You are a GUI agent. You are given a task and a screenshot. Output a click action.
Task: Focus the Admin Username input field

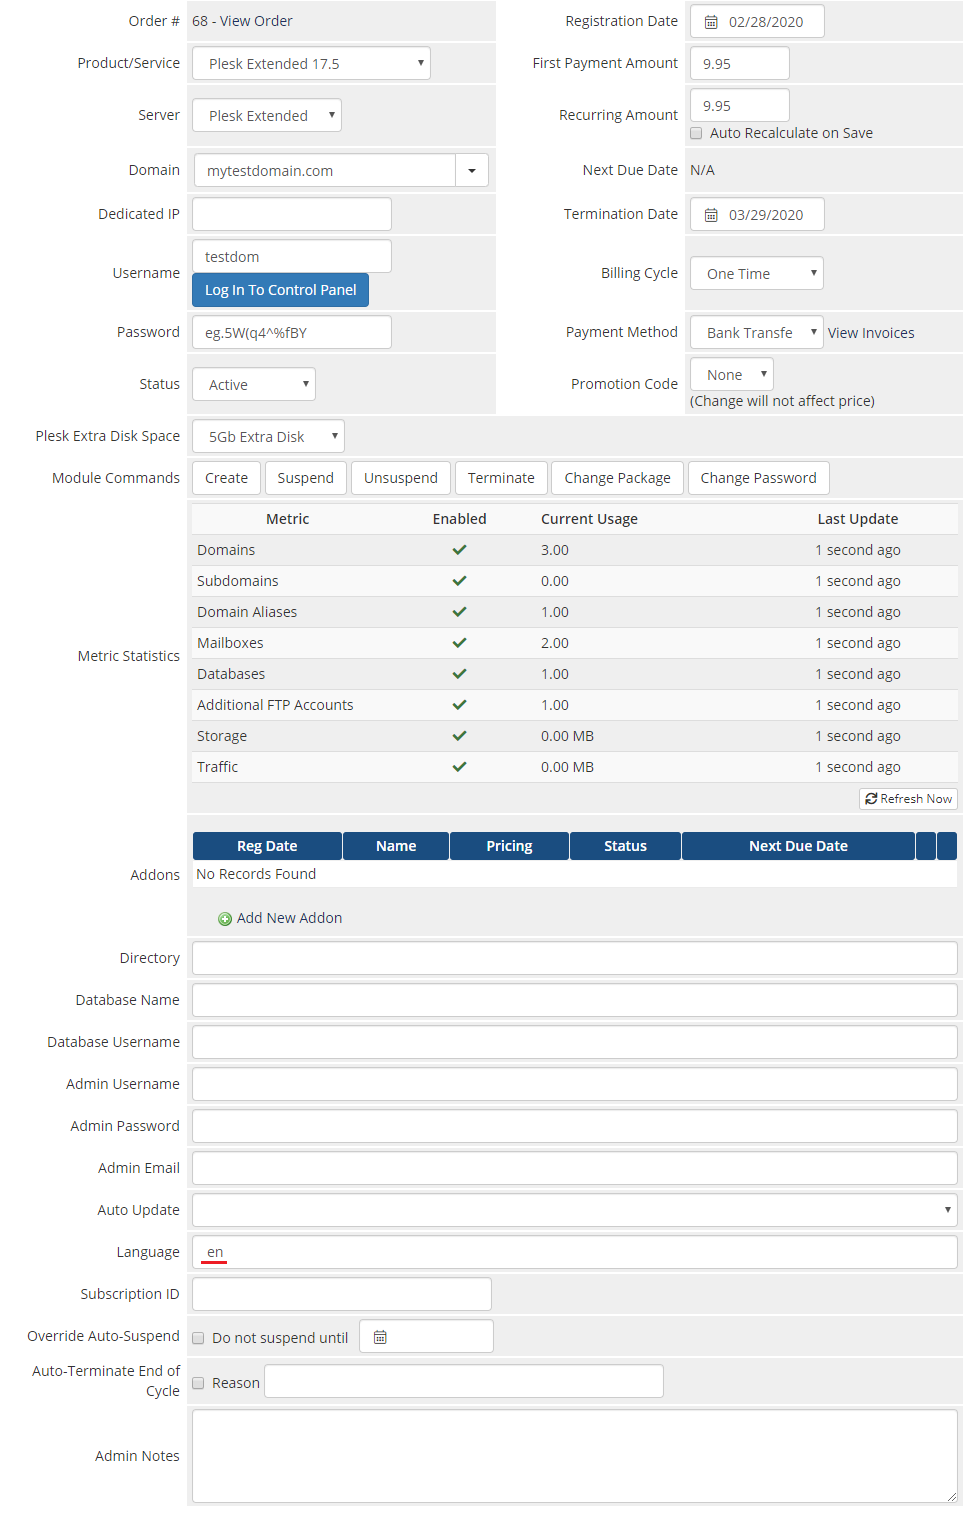575,1084
